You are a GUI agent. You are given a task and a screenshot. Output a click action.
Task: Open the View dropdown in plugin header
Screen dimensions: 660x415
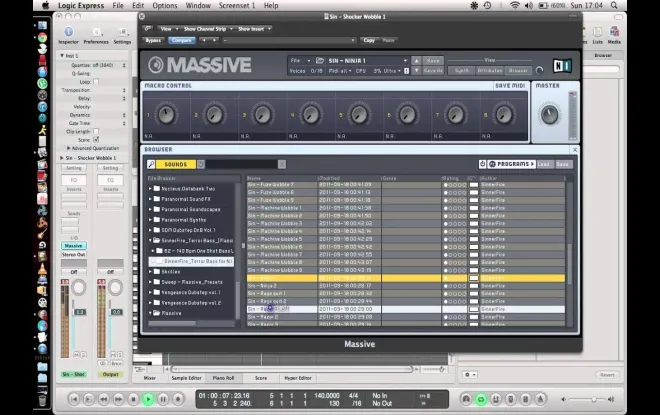169,29
